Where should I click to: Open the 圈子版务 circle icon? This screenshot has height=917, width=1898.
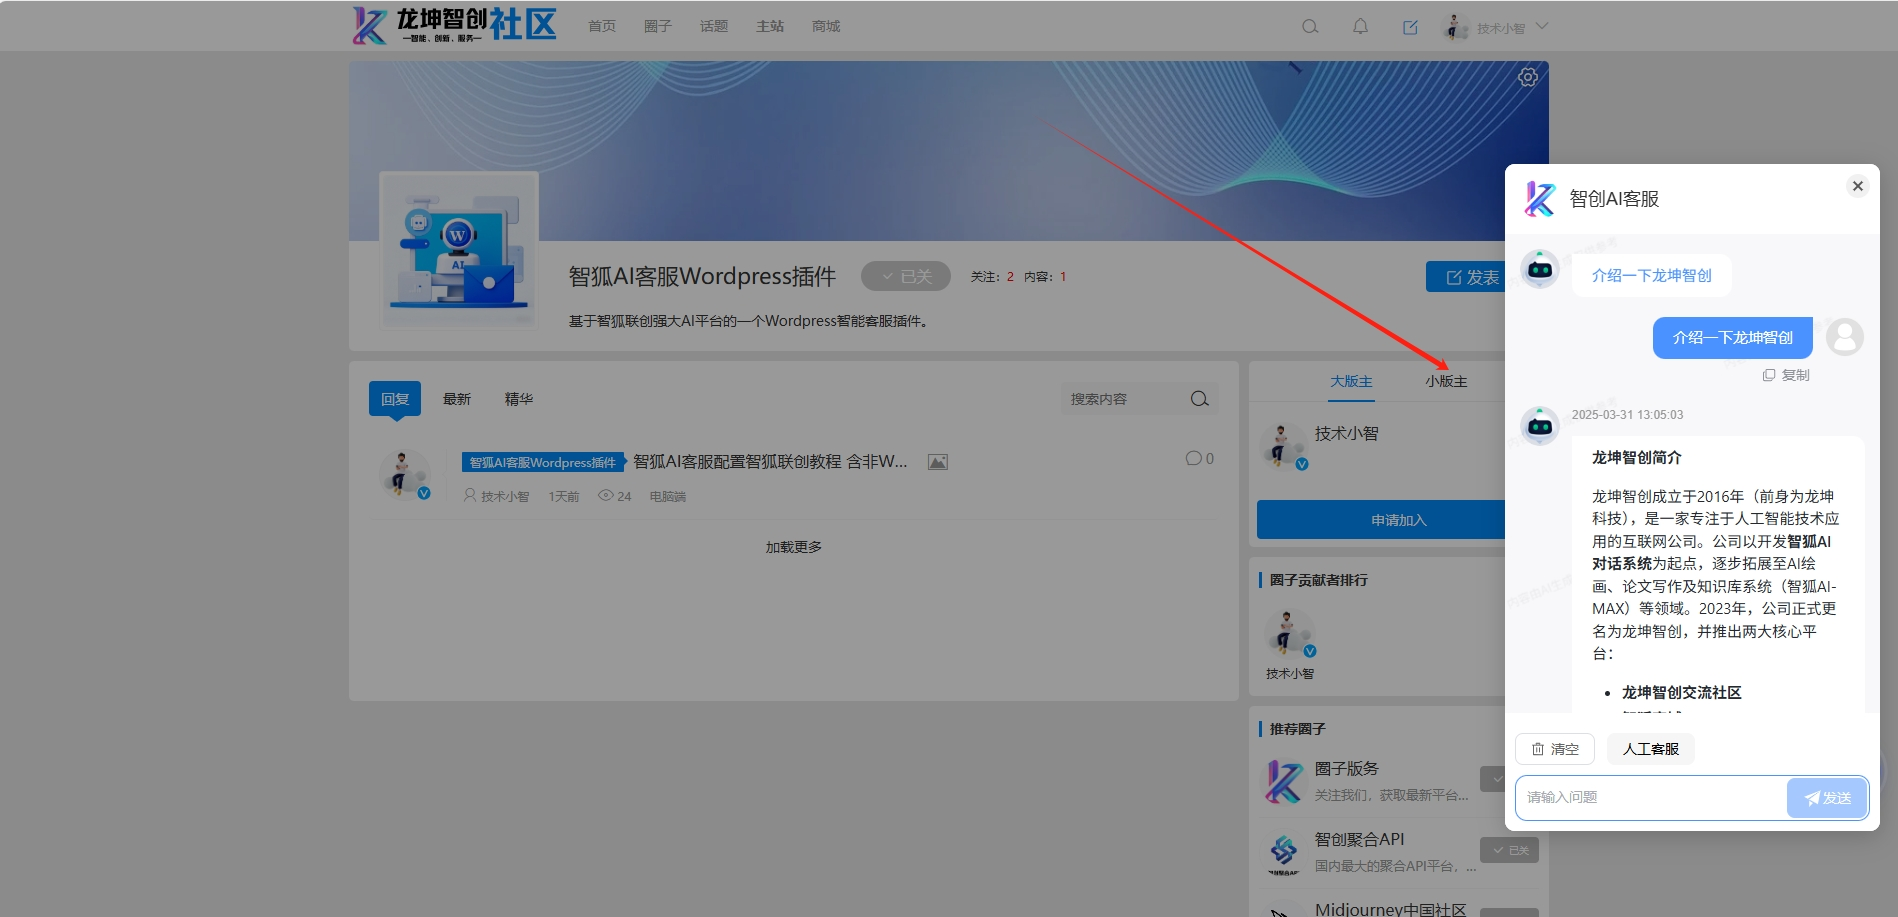1284,781
